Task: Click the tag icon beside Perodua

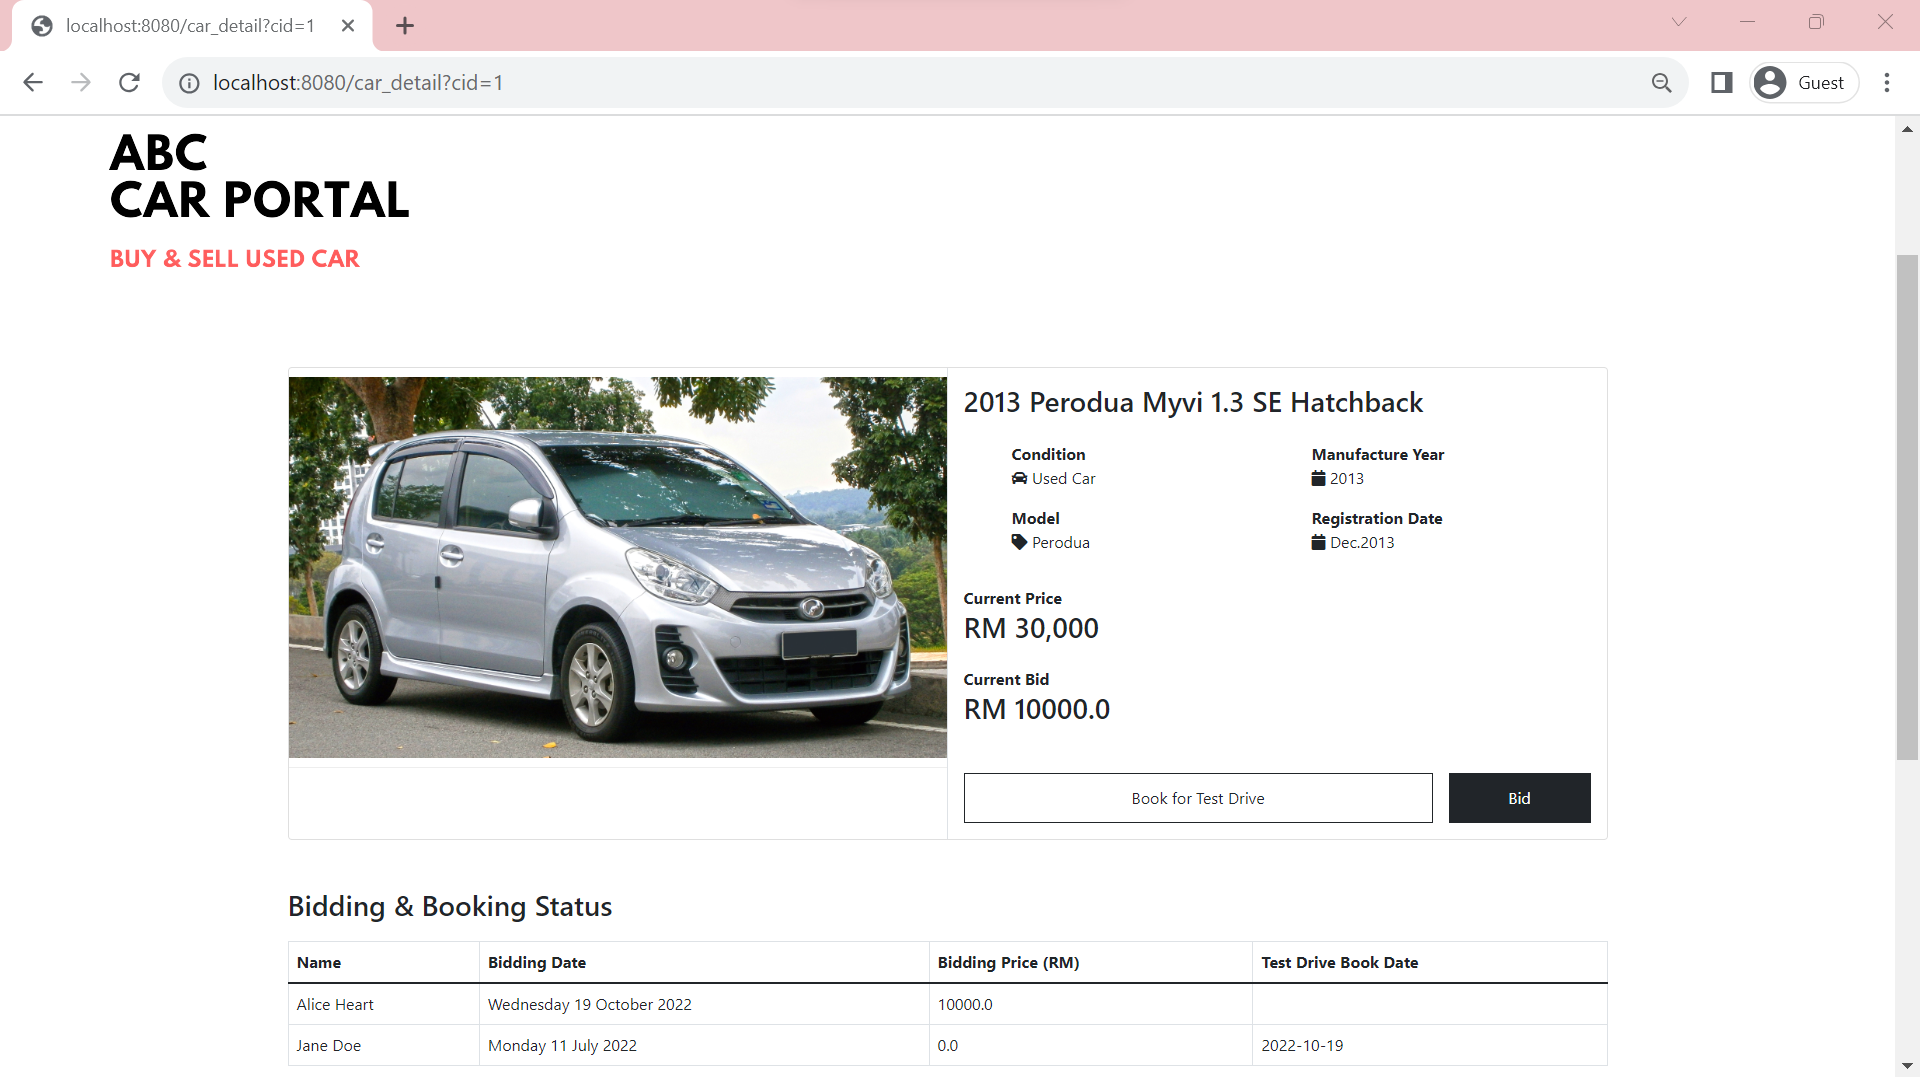Action: (x=1019, y=543)
